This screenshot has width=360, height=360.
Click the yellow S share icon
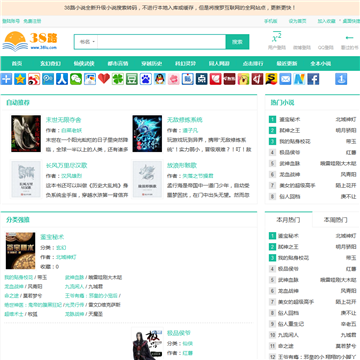pos(272,79)
